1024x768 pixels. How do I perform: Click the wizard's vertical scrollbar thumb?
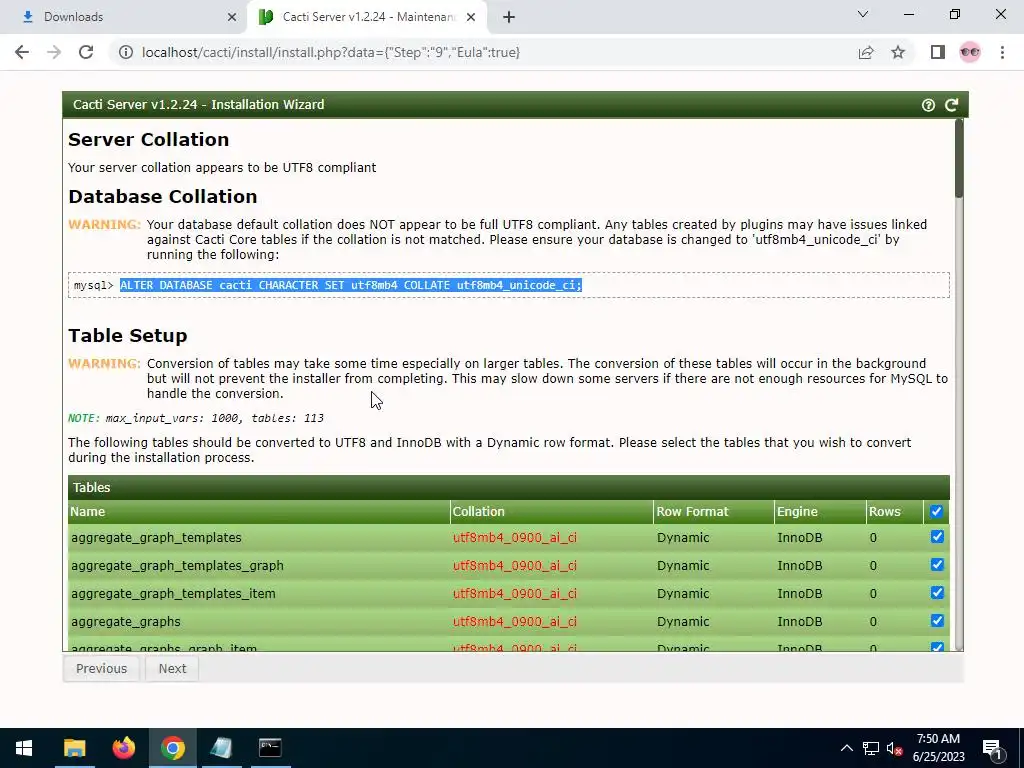point(959,158)
